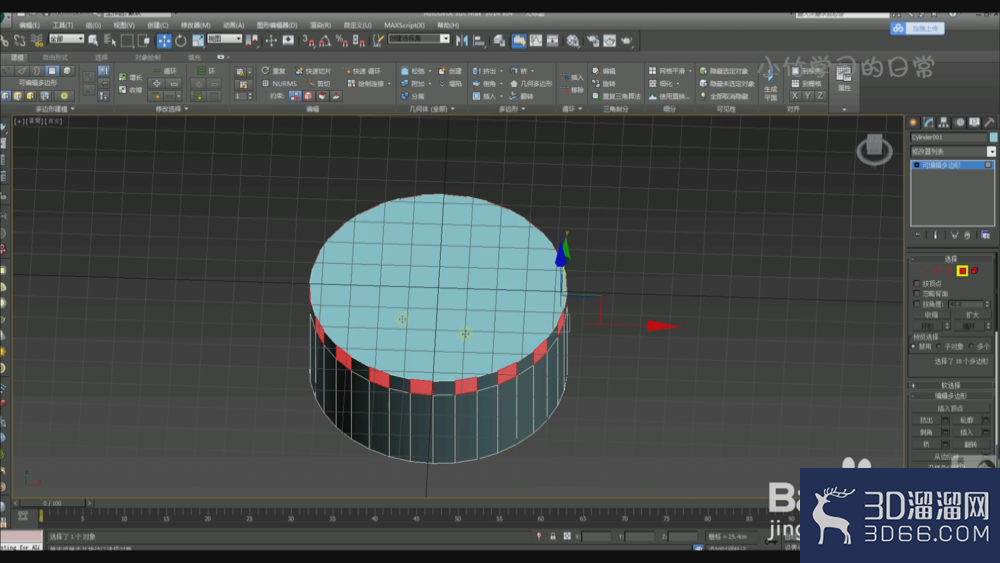
Task: Click the Cylinder001 name field
Action: (x=948, y=137)
